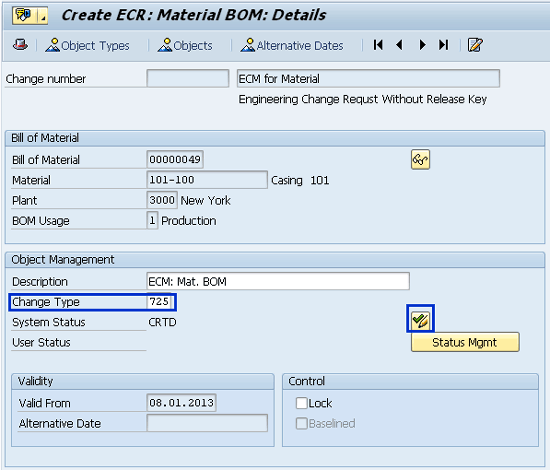Toggle the Lock checkbox
Viewport: 550px width, 470px height.
click(x=301, y=403)
